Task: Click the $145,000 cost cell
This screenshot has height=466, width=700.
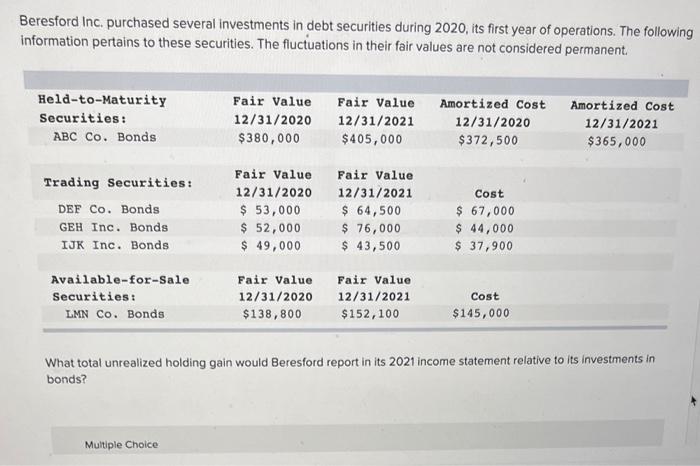Action: coord(482,314)
